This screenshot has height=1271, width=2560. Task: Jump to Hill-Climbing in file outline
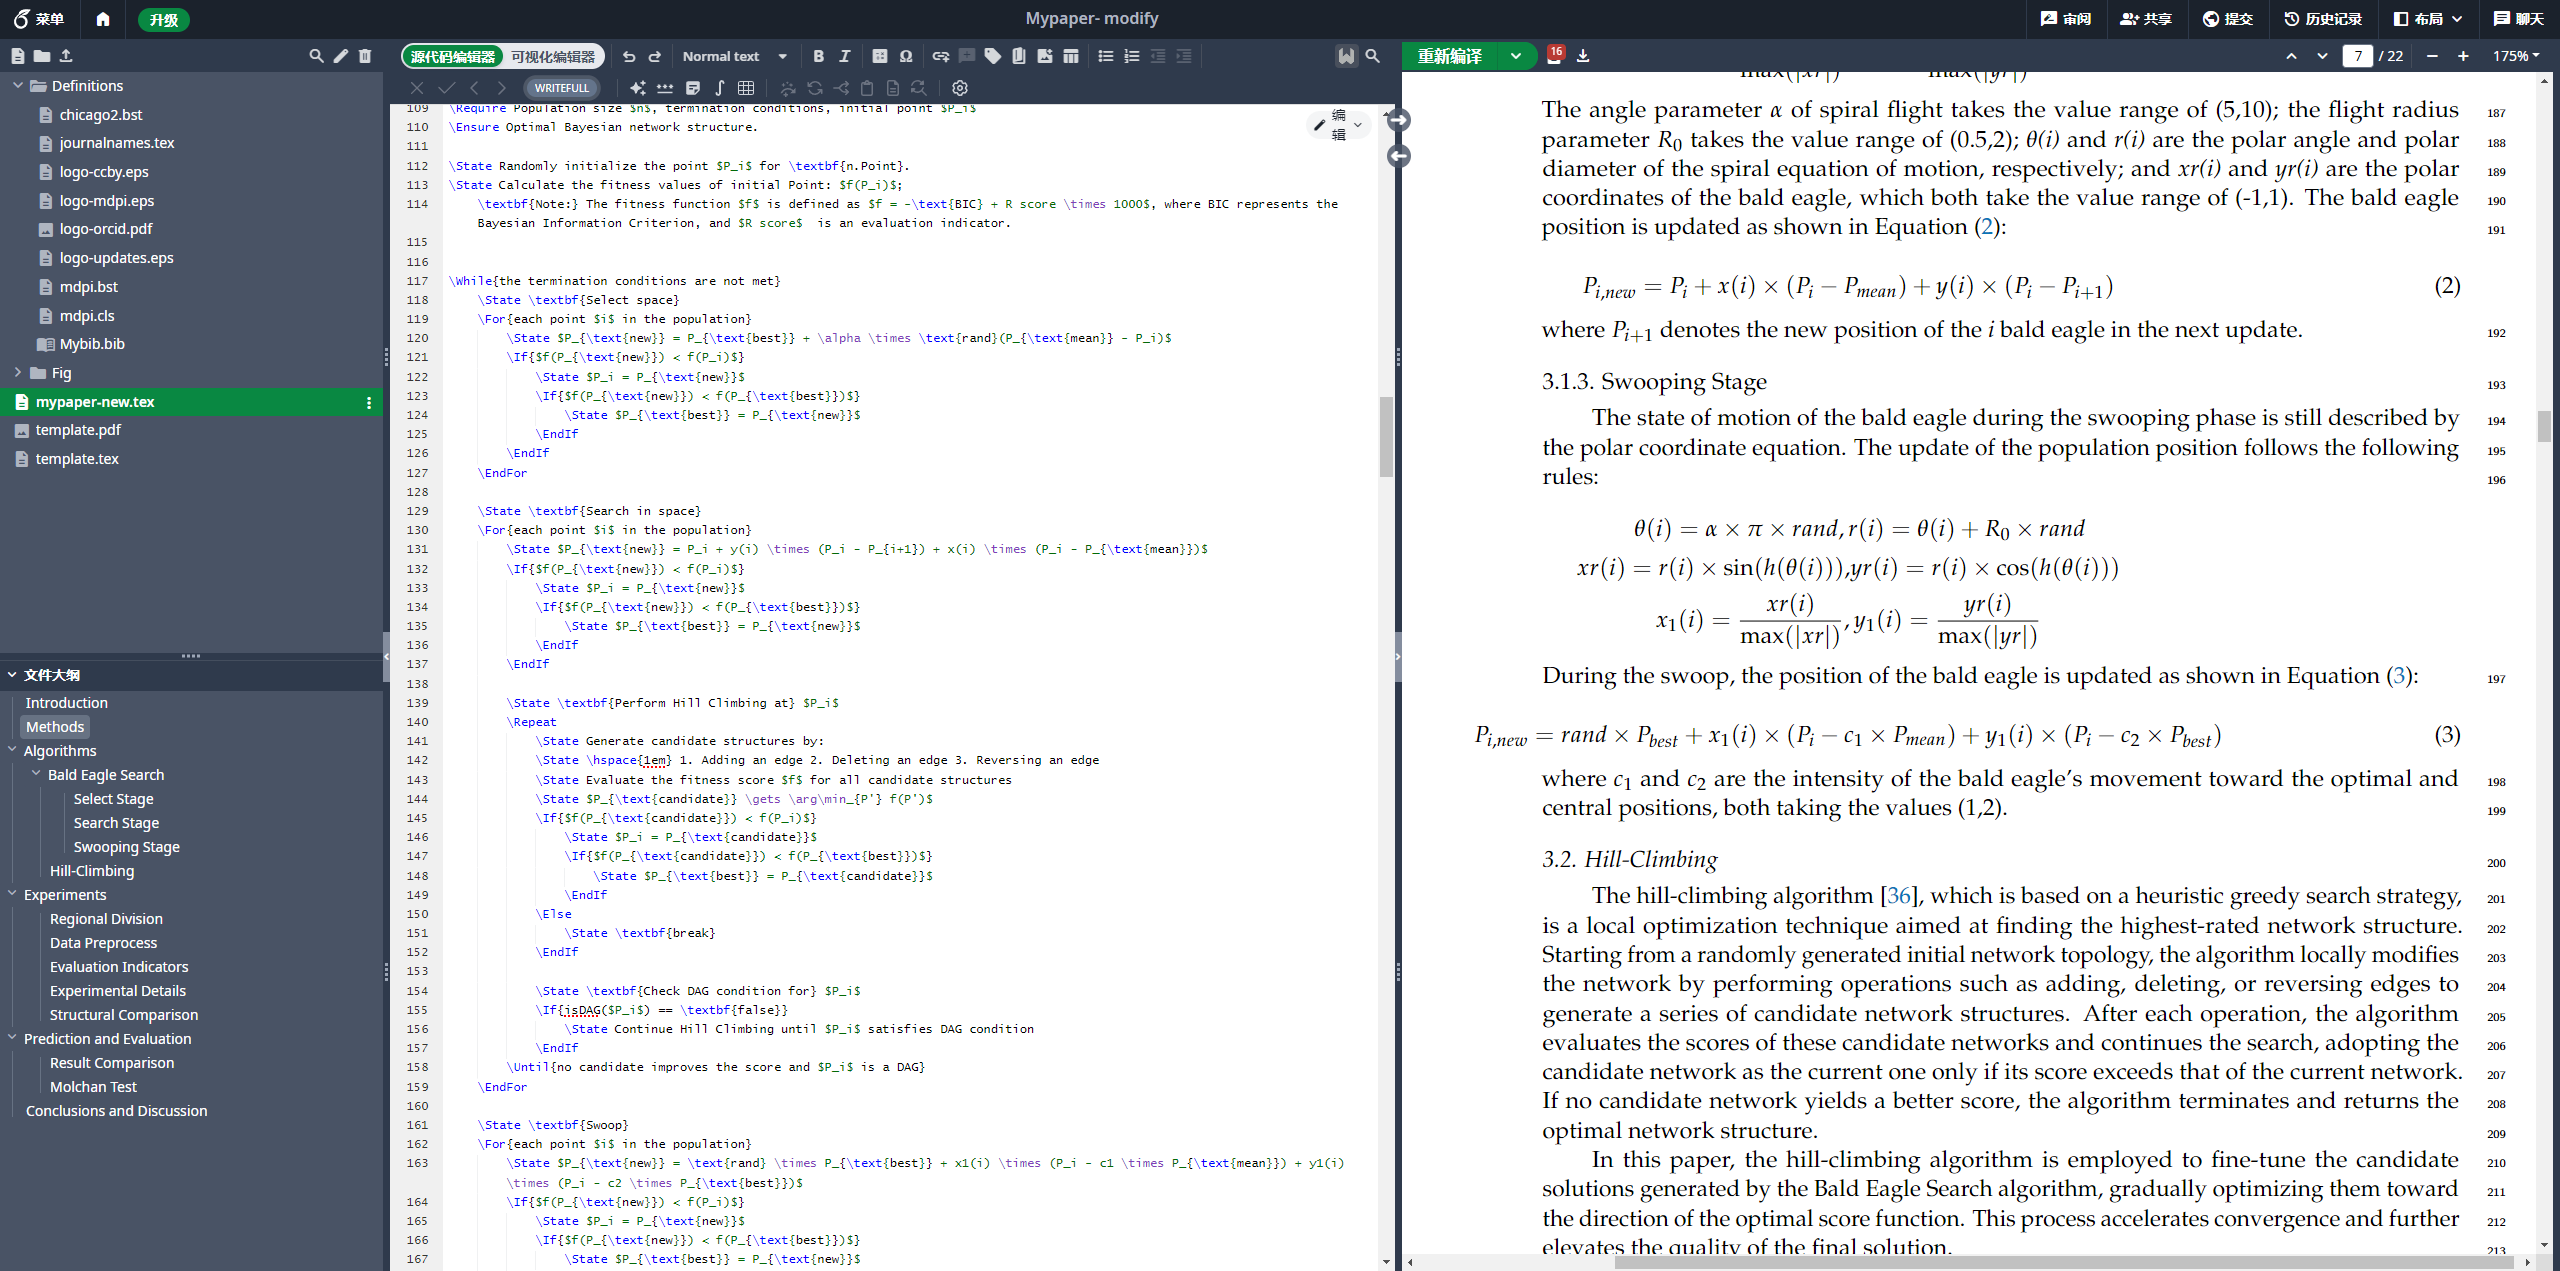tap(91, 870)
